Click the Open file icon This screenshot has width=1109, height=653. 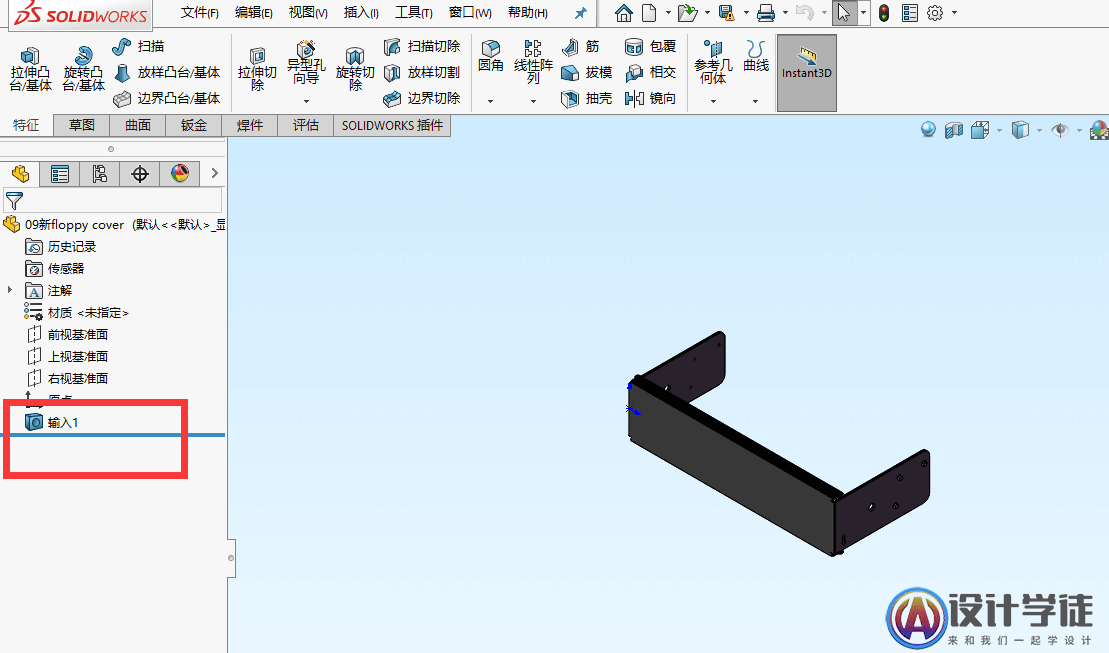tap(686, 13)
